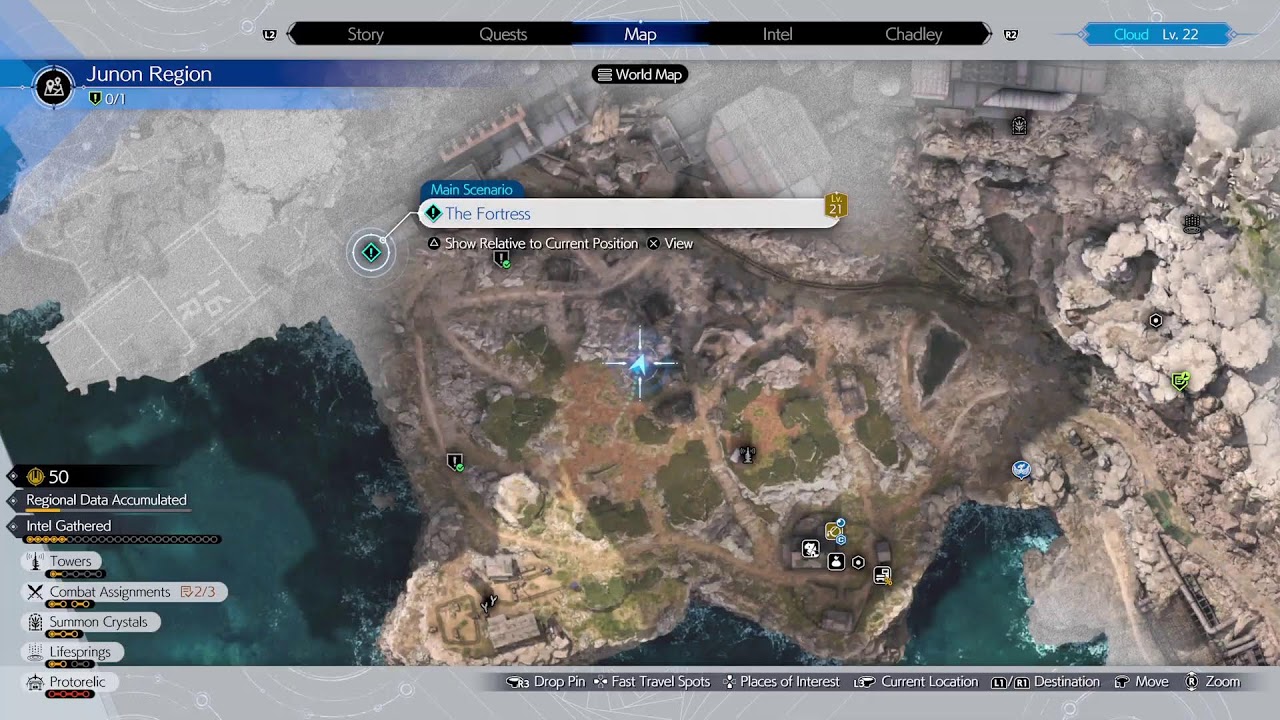Click Cloud's blue position cursor on the map
This screenshot has width=1280, height=720.
pos(640,365)
